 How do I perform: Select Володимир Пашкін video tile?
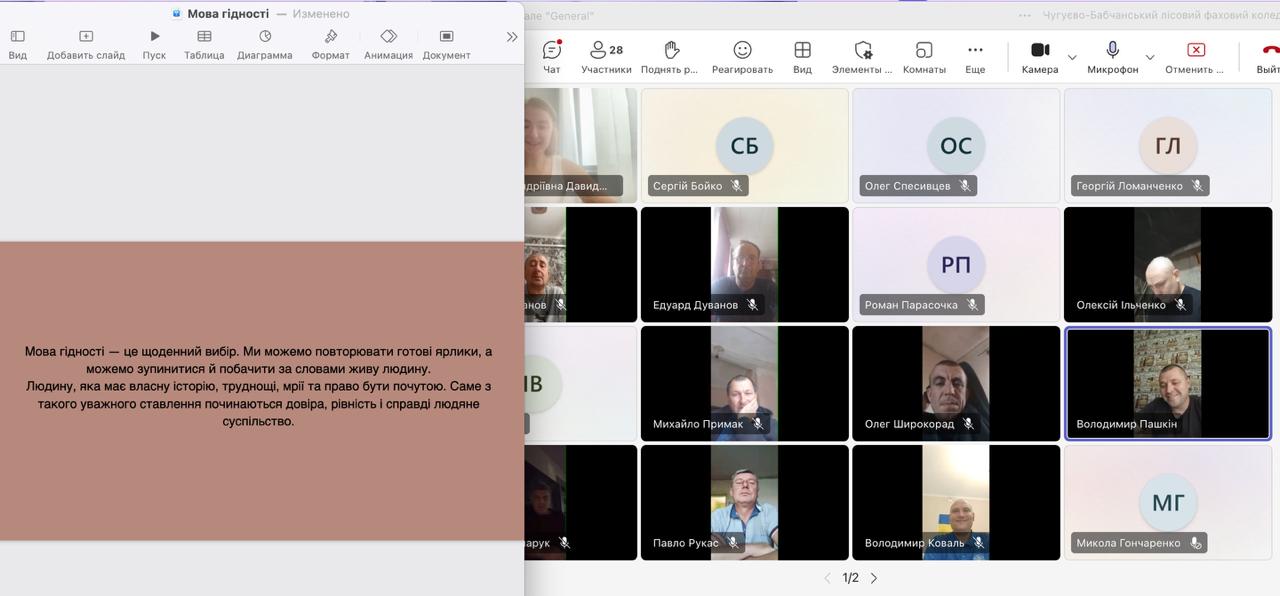pyautogui.click(x=1168, y=384)
